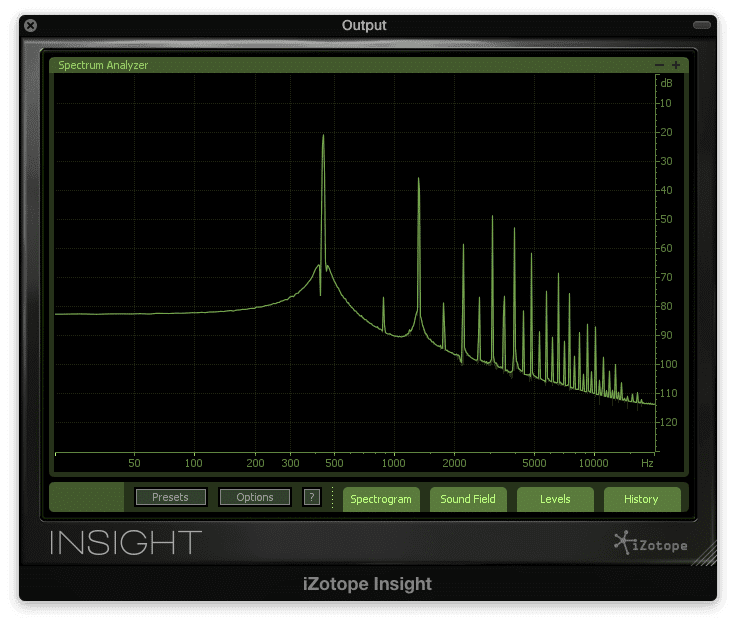This screenshot has width=736, height=624.
Task: Click the minus icon in the Spectrum Analyzer header
Action: click(x=659, y=65)
